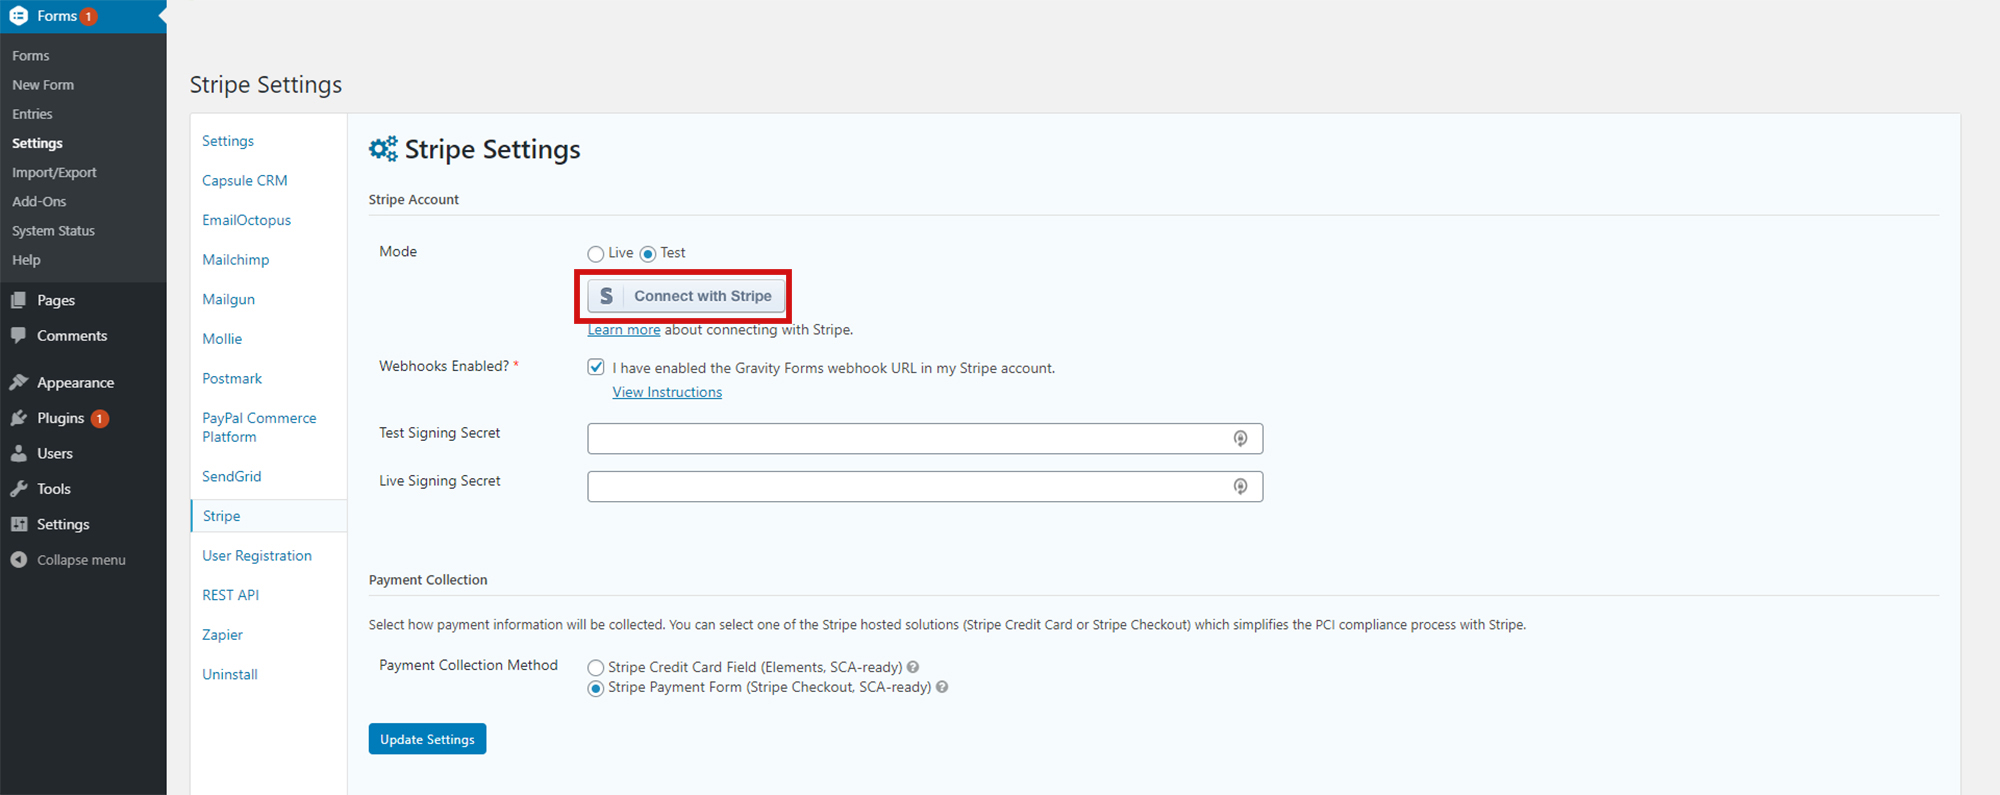Click the Live Signing Secret input field
The width and height of the screenshot is (2000, 795).
point(925,486)
